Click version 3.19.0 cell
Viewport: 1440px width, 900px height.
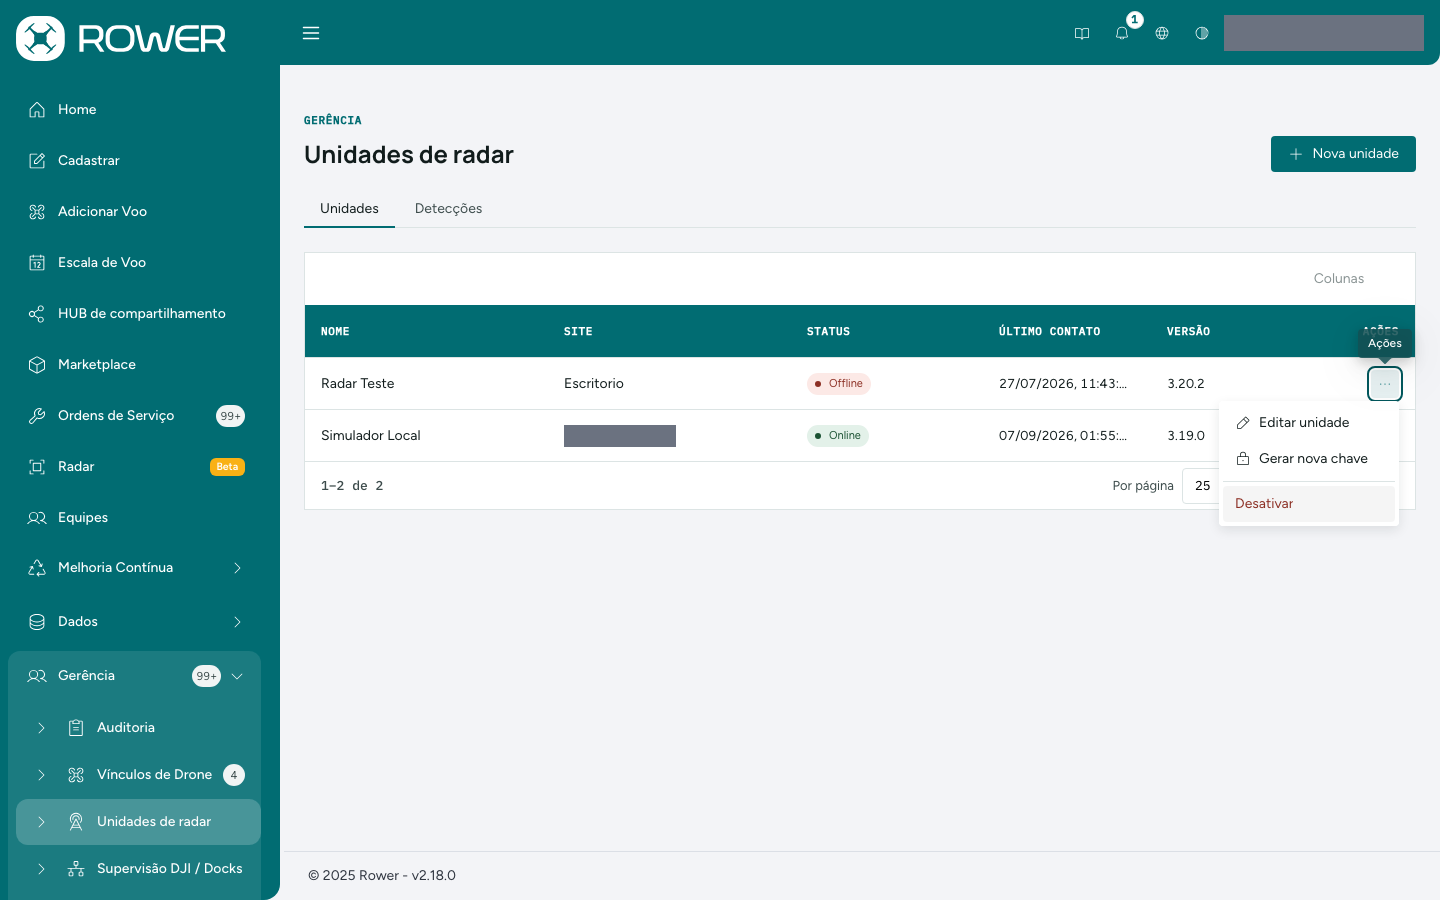click(x=1185, y=436)
